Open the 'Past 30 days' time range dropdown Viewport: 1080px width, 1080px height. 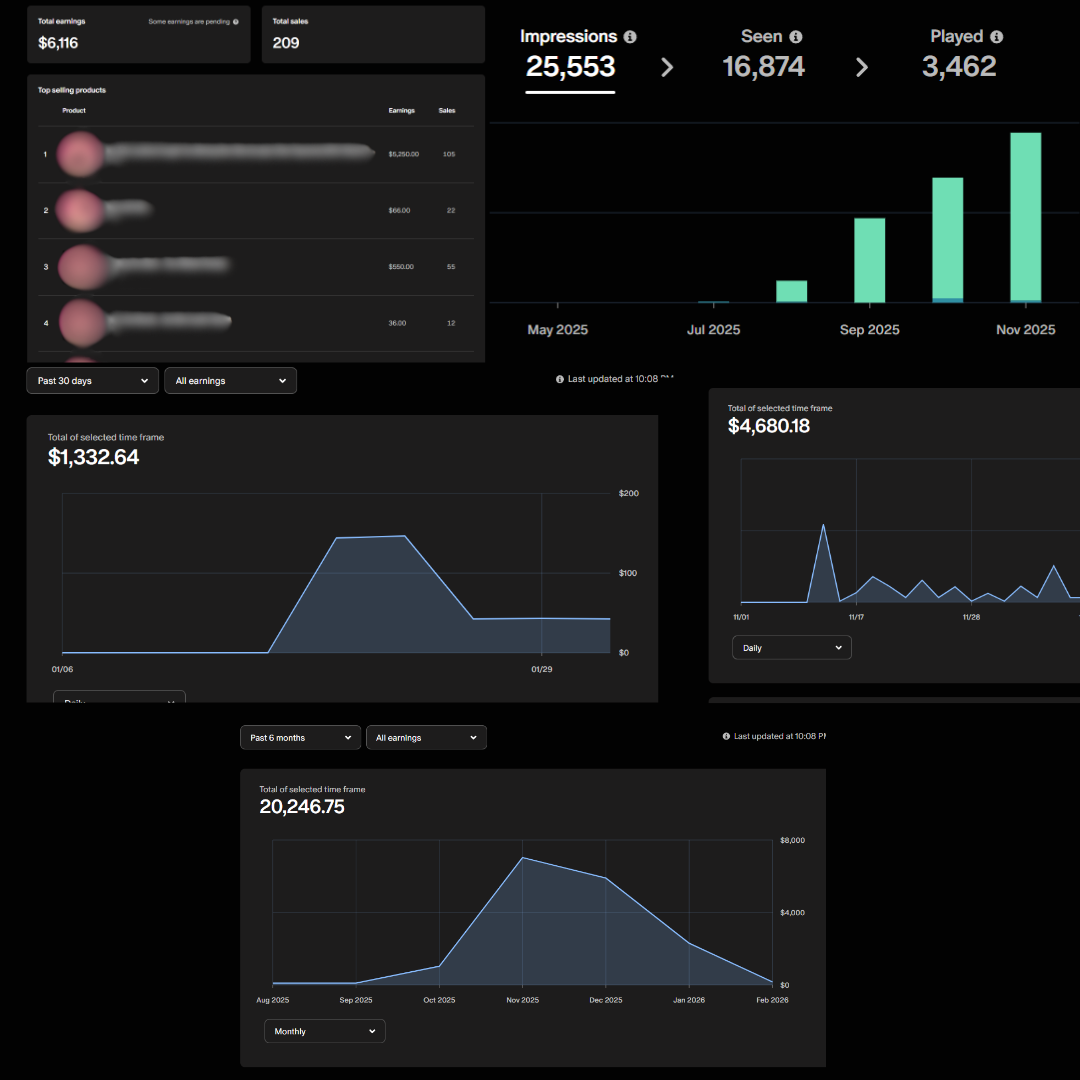coord(92,381)
